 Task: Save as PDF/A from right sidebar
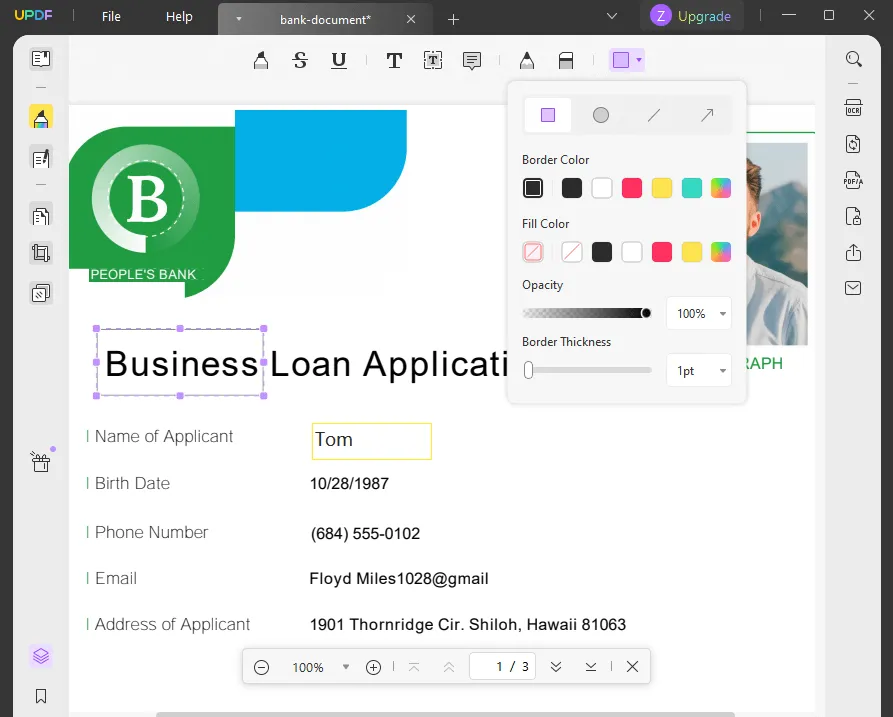point(853,181)
